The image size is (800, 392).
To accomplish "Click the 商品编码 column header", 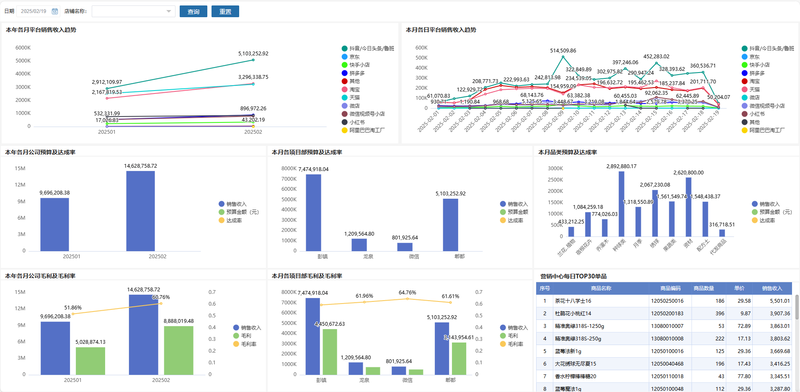I will click(x=669, y=288).
